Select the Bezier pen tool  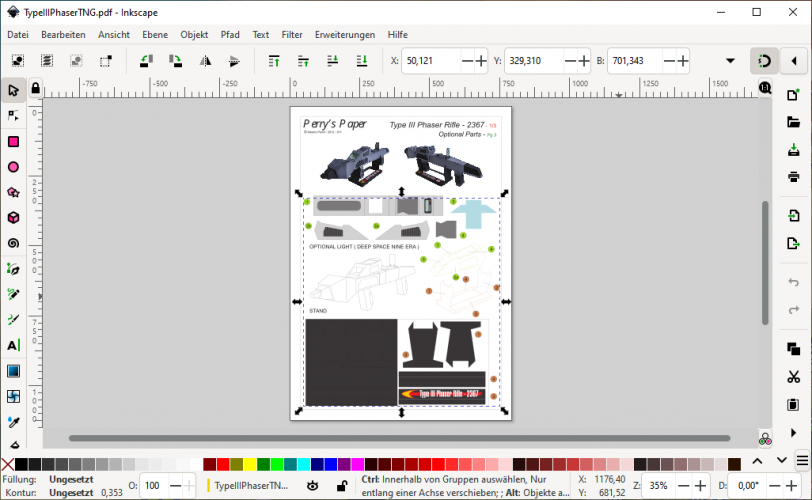pos(13,269)
